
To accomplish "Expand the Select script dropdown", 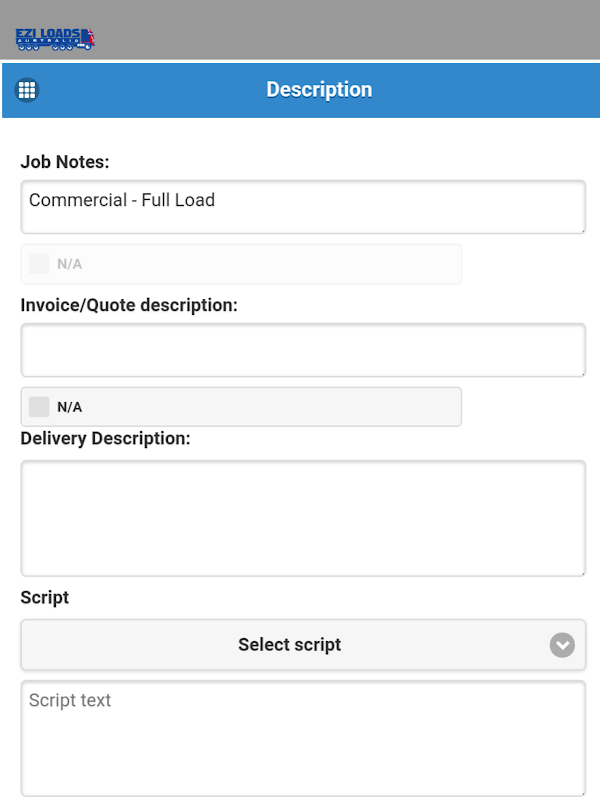I will tap(290, 645).
